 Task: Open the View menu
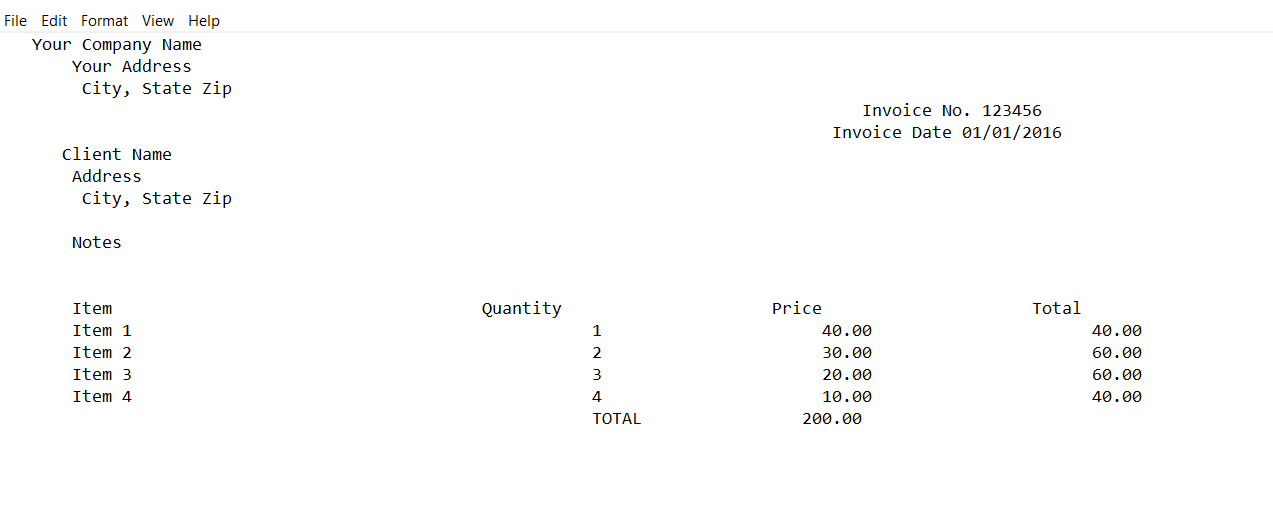[x=158, y=20]
